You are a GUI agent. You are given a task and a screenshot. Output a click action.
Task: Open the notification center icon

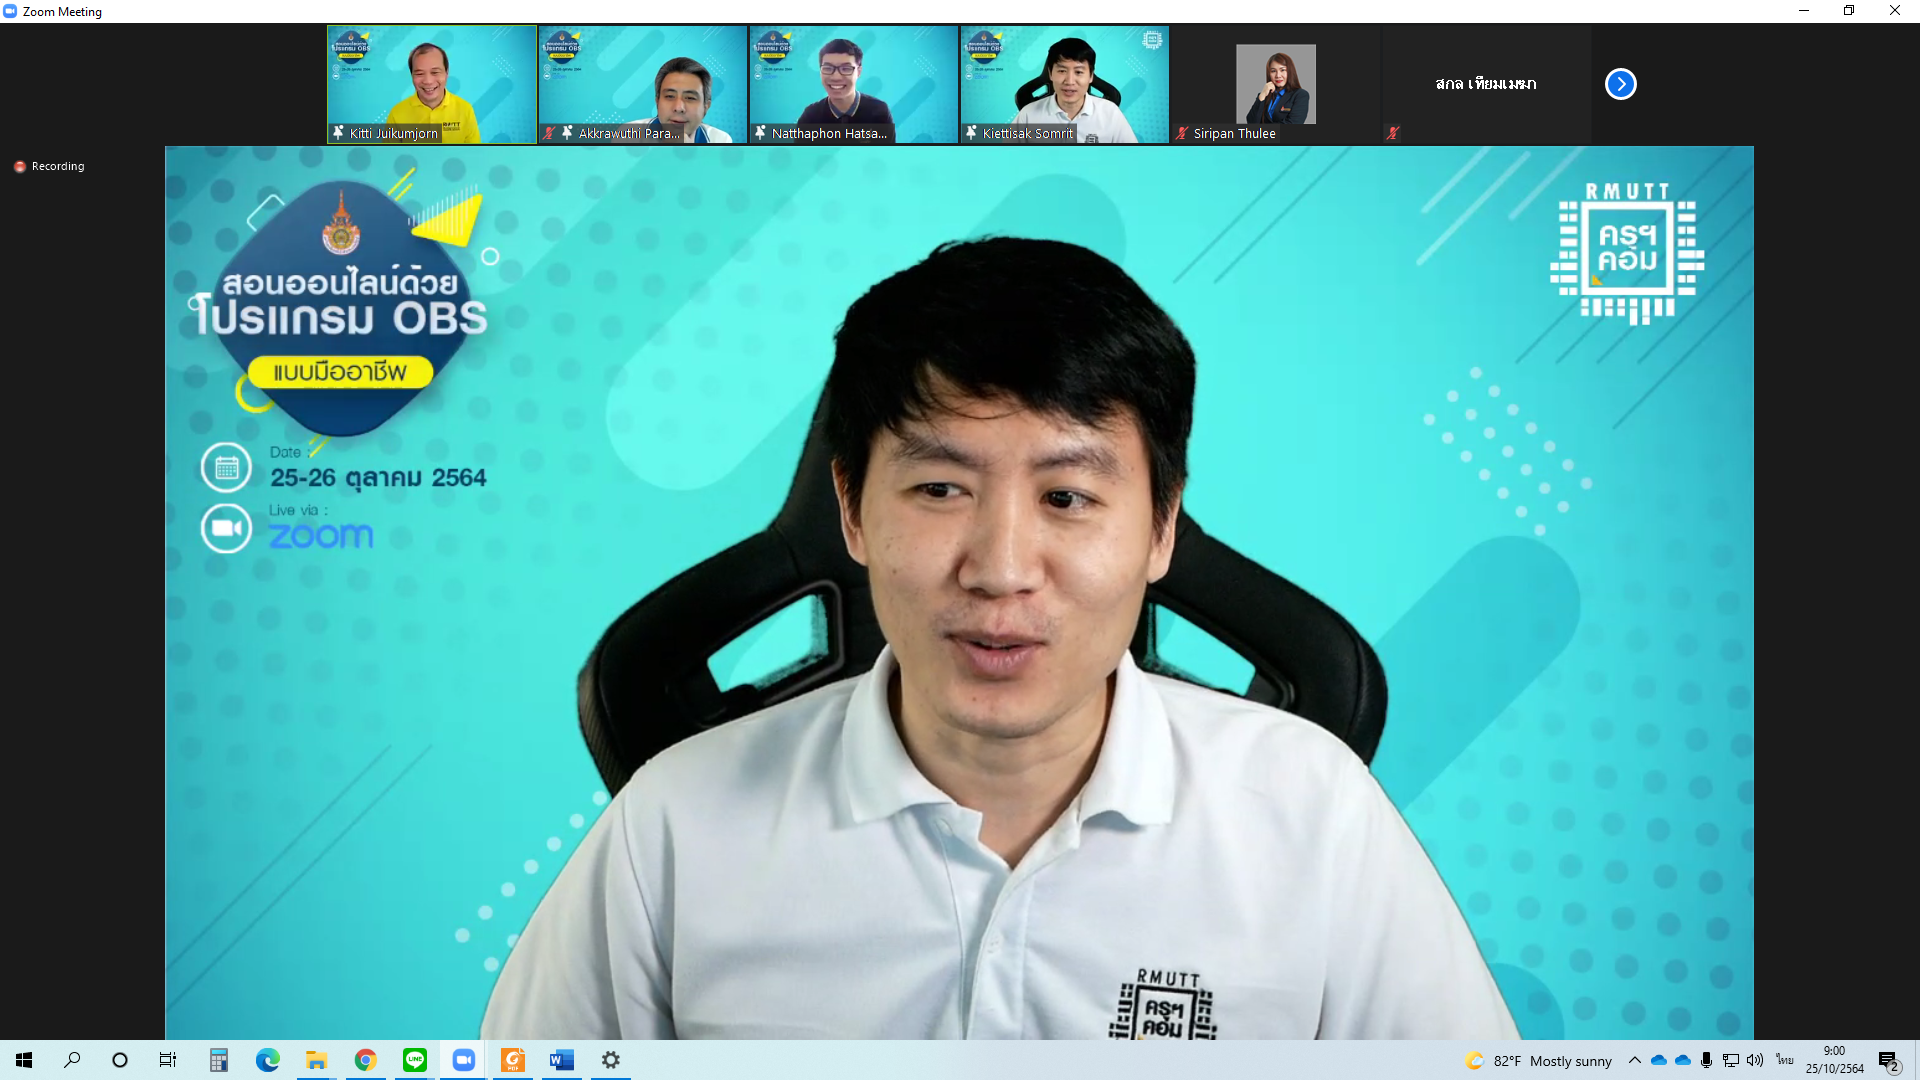(1889, 1060)
